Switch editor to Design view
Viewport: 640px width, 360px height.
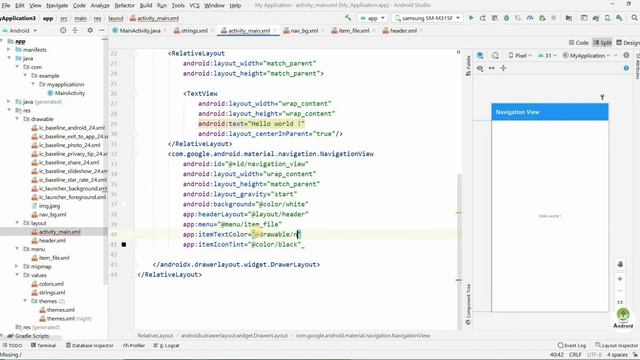pyautogui.click(x=628, y=42)
